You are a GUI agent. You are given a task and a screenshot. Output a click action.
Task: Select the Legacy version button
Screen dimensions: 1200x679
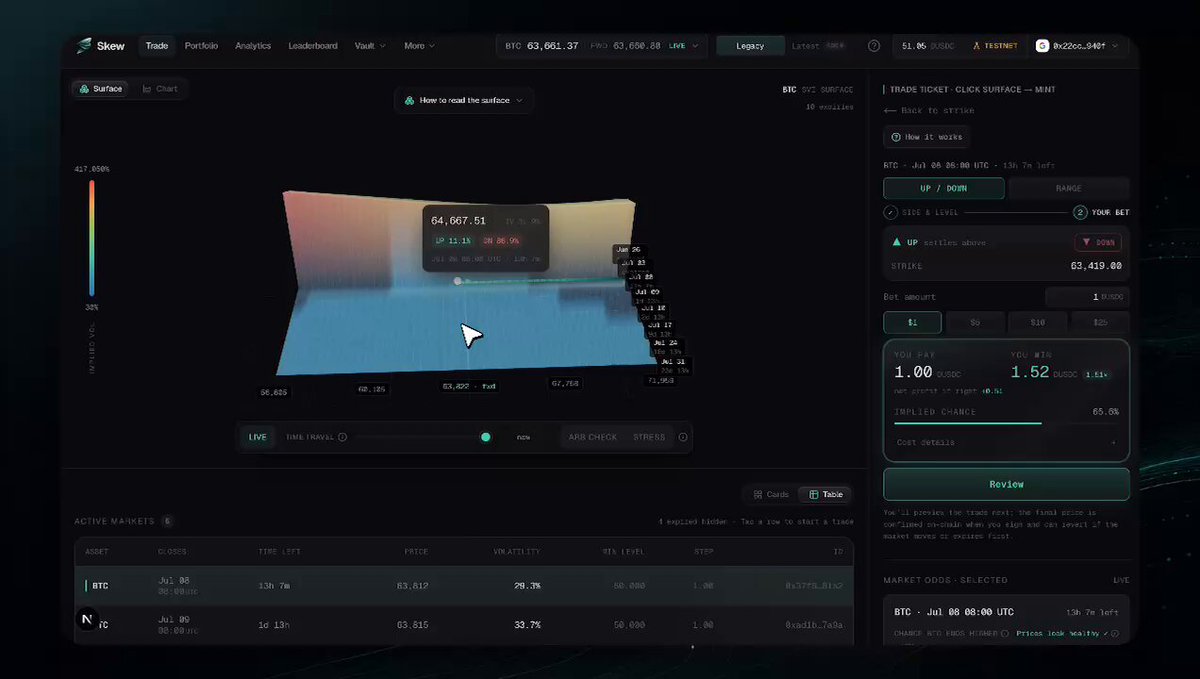[750, 46]
